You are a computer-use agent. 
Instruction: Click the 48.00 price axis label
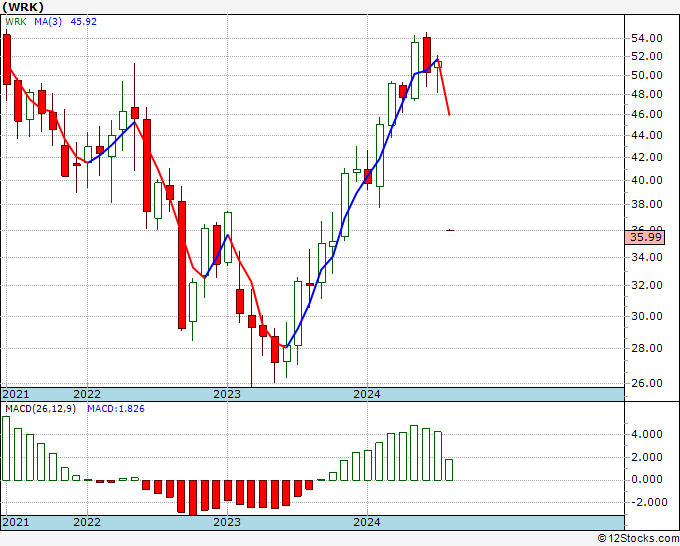(647, 95)
